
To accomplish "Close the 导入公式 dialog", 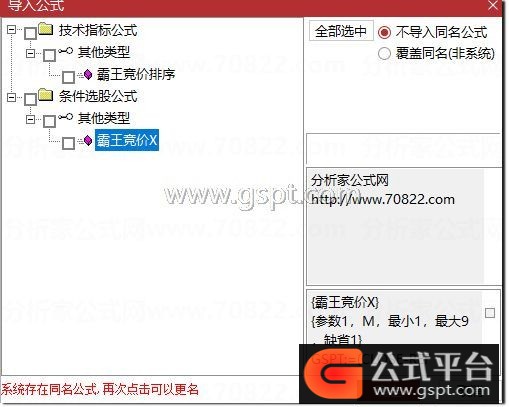I will pos(493,6).
